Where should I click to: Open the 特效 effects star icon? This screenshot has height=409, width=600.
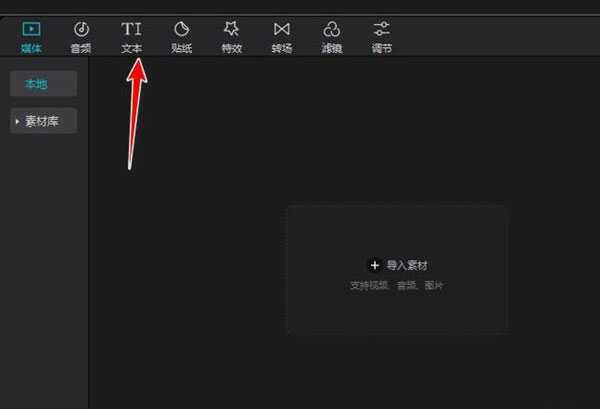[x=232, y=29]
